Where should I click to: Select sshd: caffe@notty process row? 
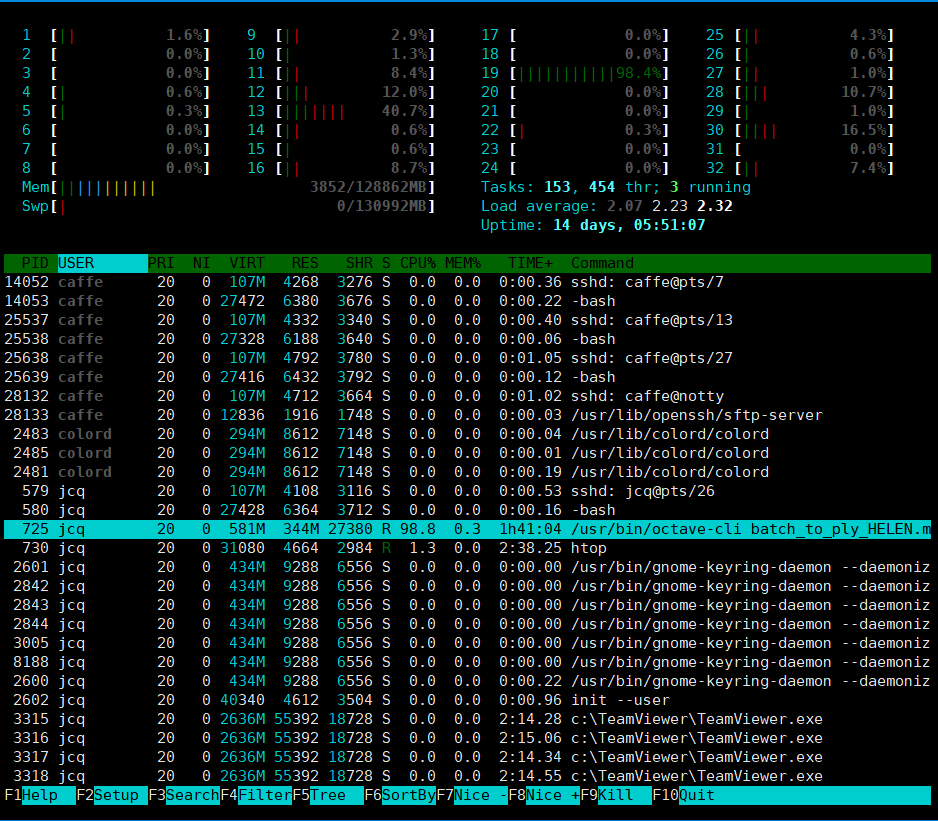tap(467, 397)
